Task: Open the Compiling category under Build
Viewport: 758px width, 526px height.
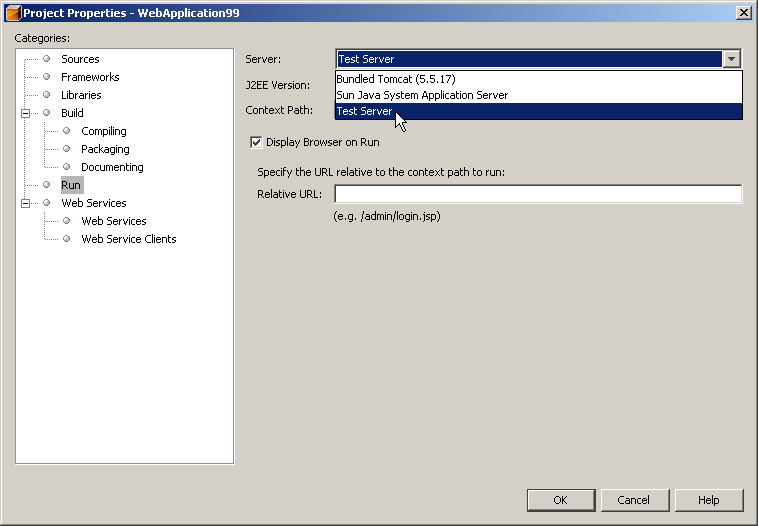Action: tap(104, 131)
